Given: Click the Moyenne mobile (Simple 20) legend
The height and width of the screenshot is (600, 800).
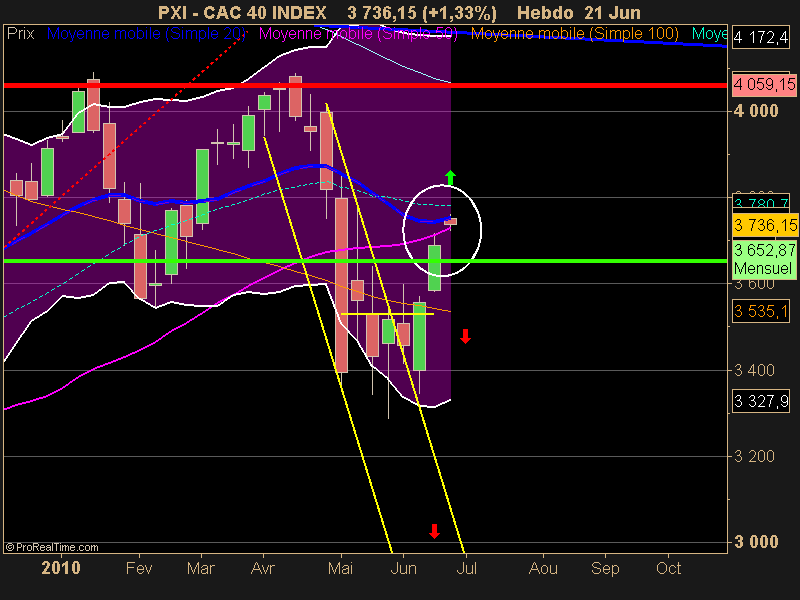Looking at the screenshot, I should click(146, 34).
